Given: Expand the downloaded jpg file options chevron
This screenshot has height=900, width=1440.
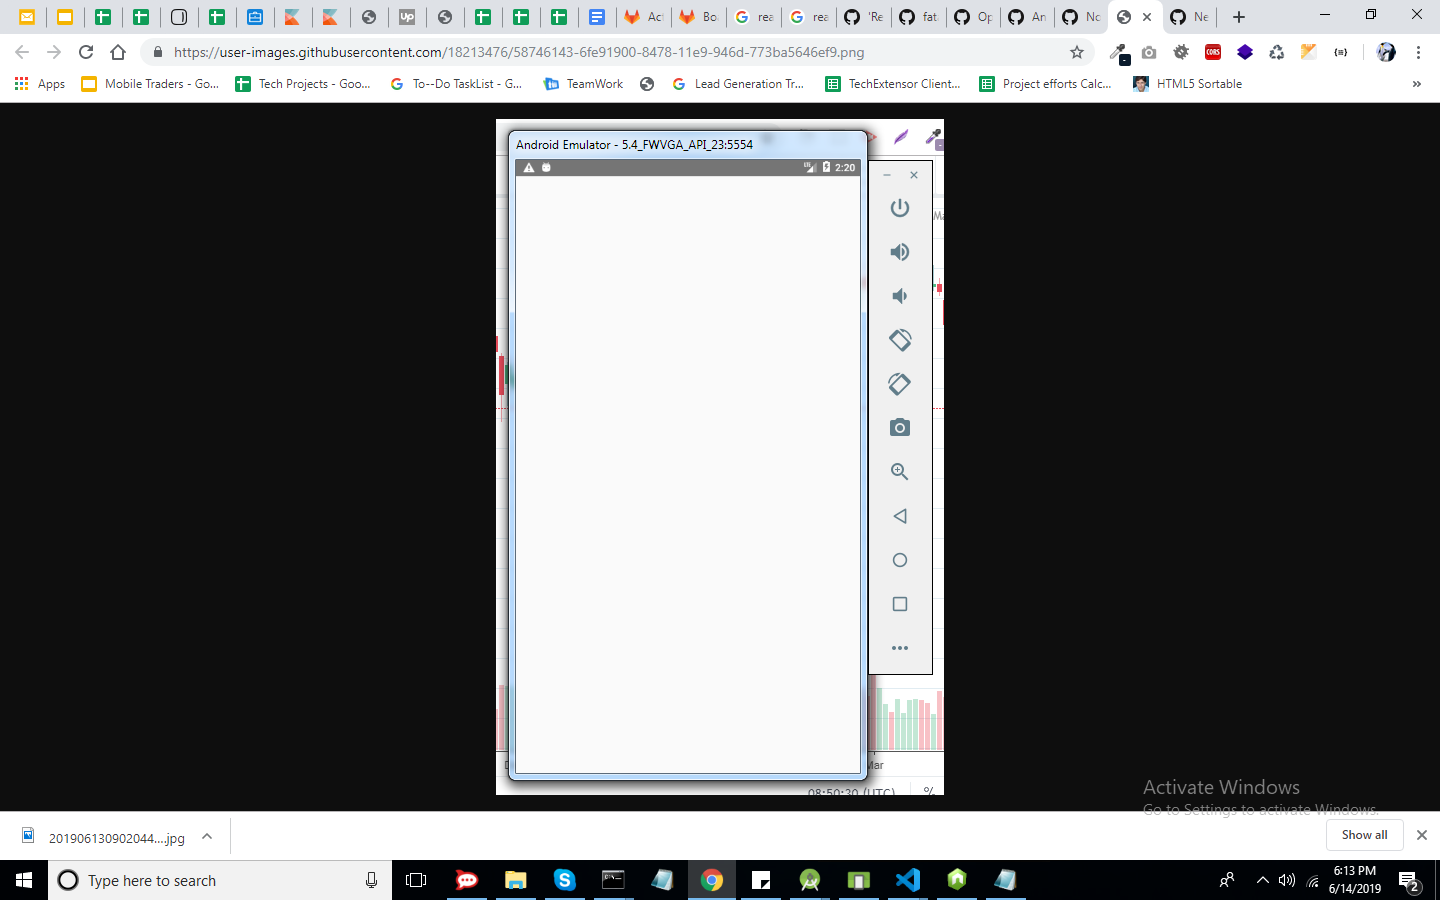Looking at the screenshot, I should tap(206, 837).
